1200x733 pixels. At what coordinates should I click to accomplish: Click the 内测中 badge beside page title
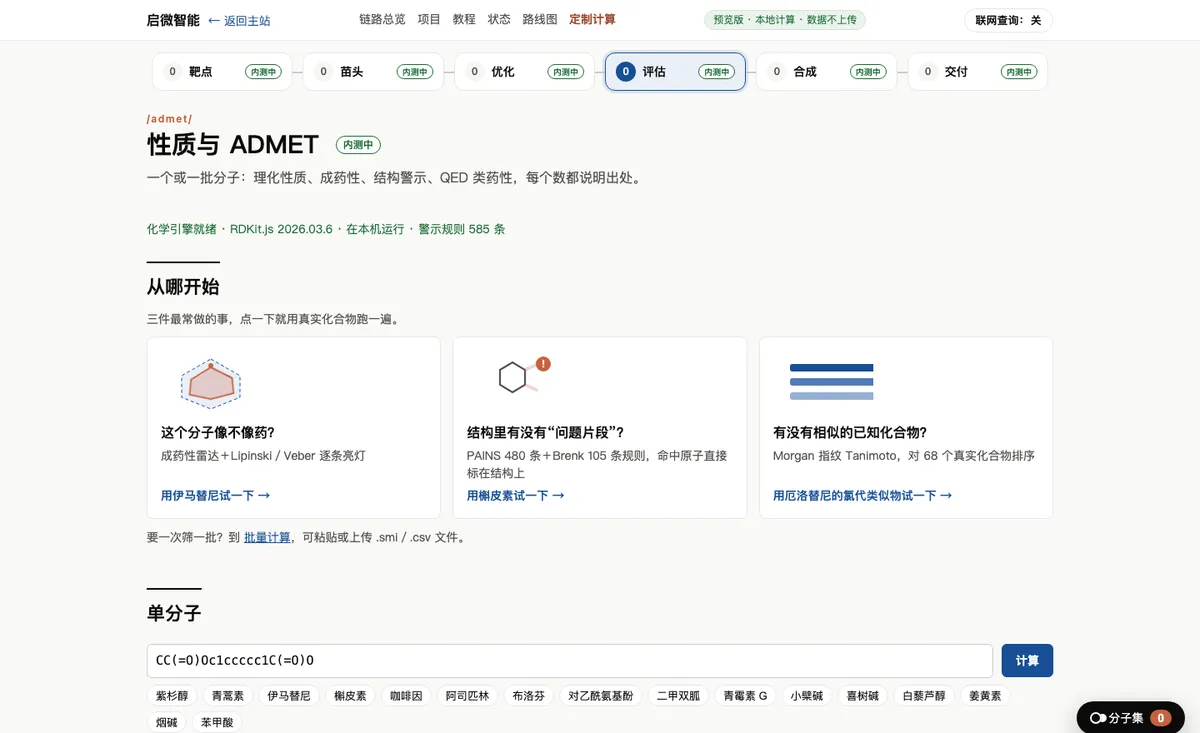click(x=358, y=145)
